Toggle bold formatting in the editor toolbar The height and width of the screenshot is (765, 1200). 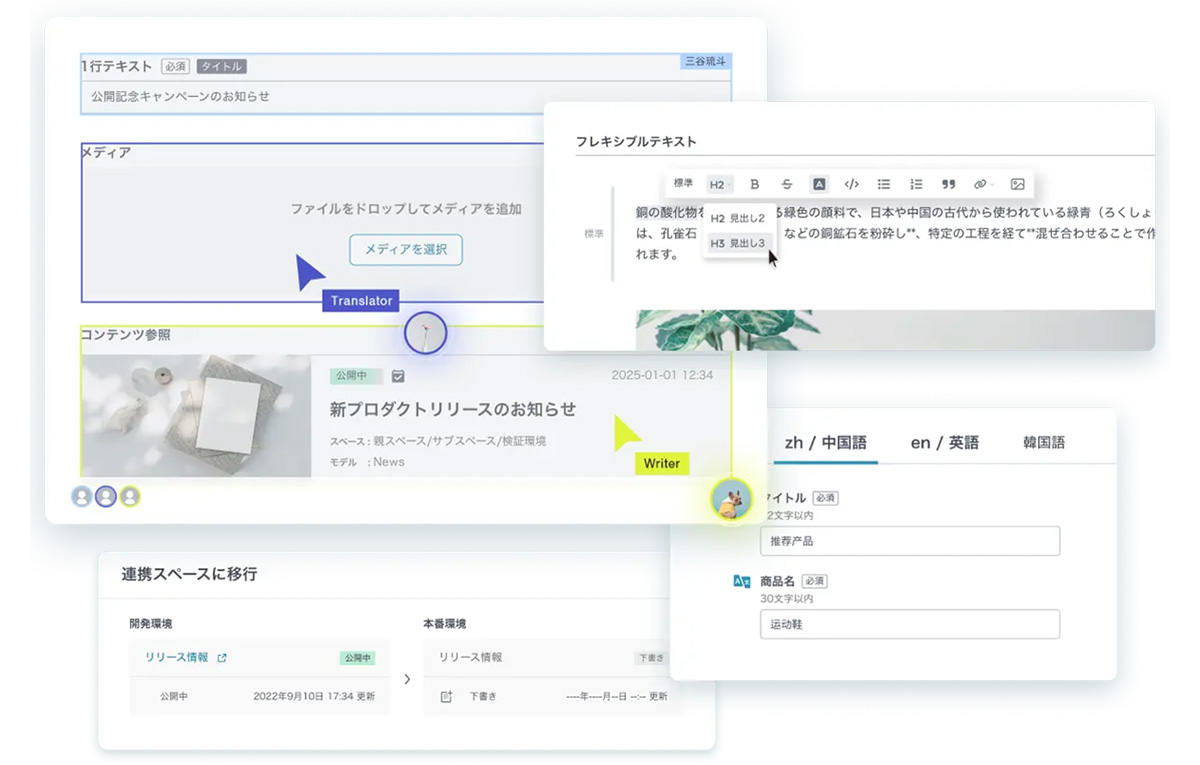coord(755,184)
